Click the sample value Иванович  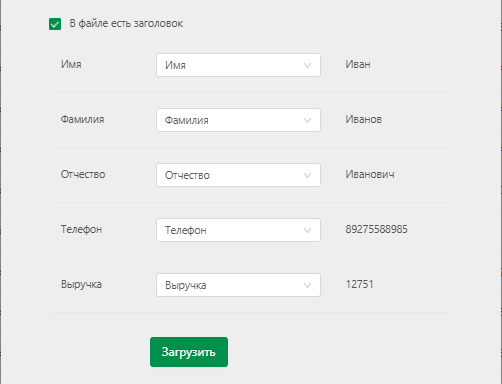370,174
